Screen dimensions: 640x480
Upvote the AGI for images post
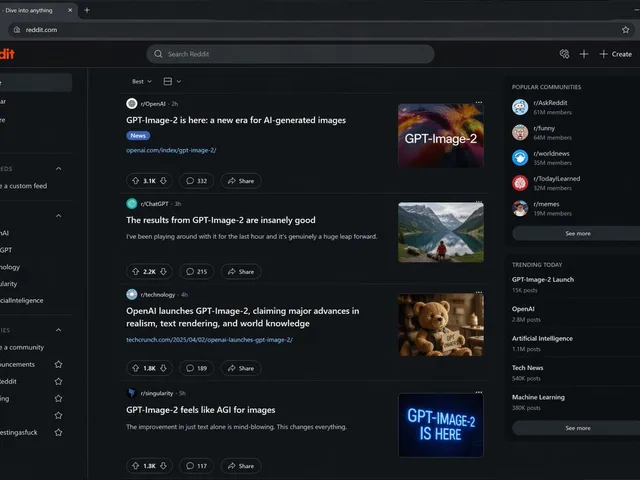pyautogui.click(x=136, y=466)
